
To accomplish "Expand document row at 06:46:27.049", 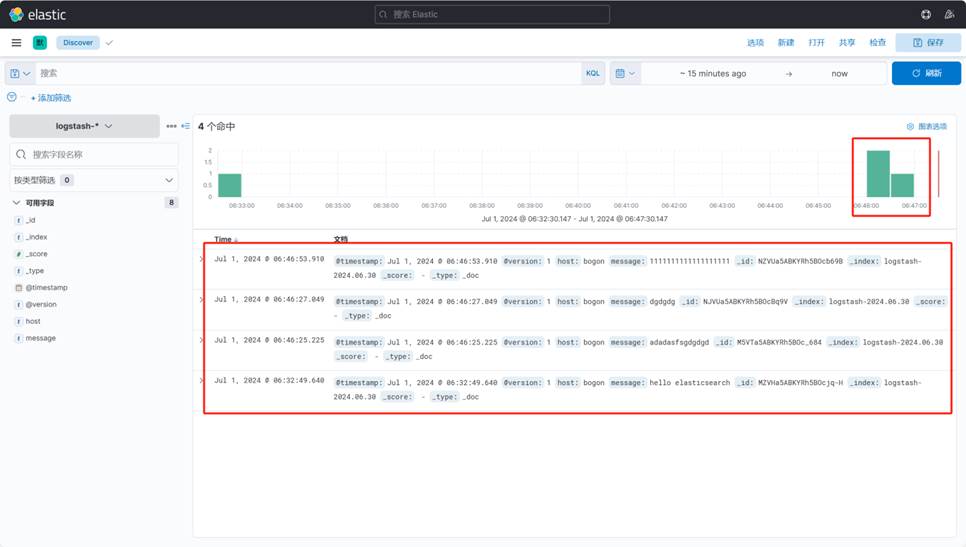I will pyautogui.click(x=201, y=299).
